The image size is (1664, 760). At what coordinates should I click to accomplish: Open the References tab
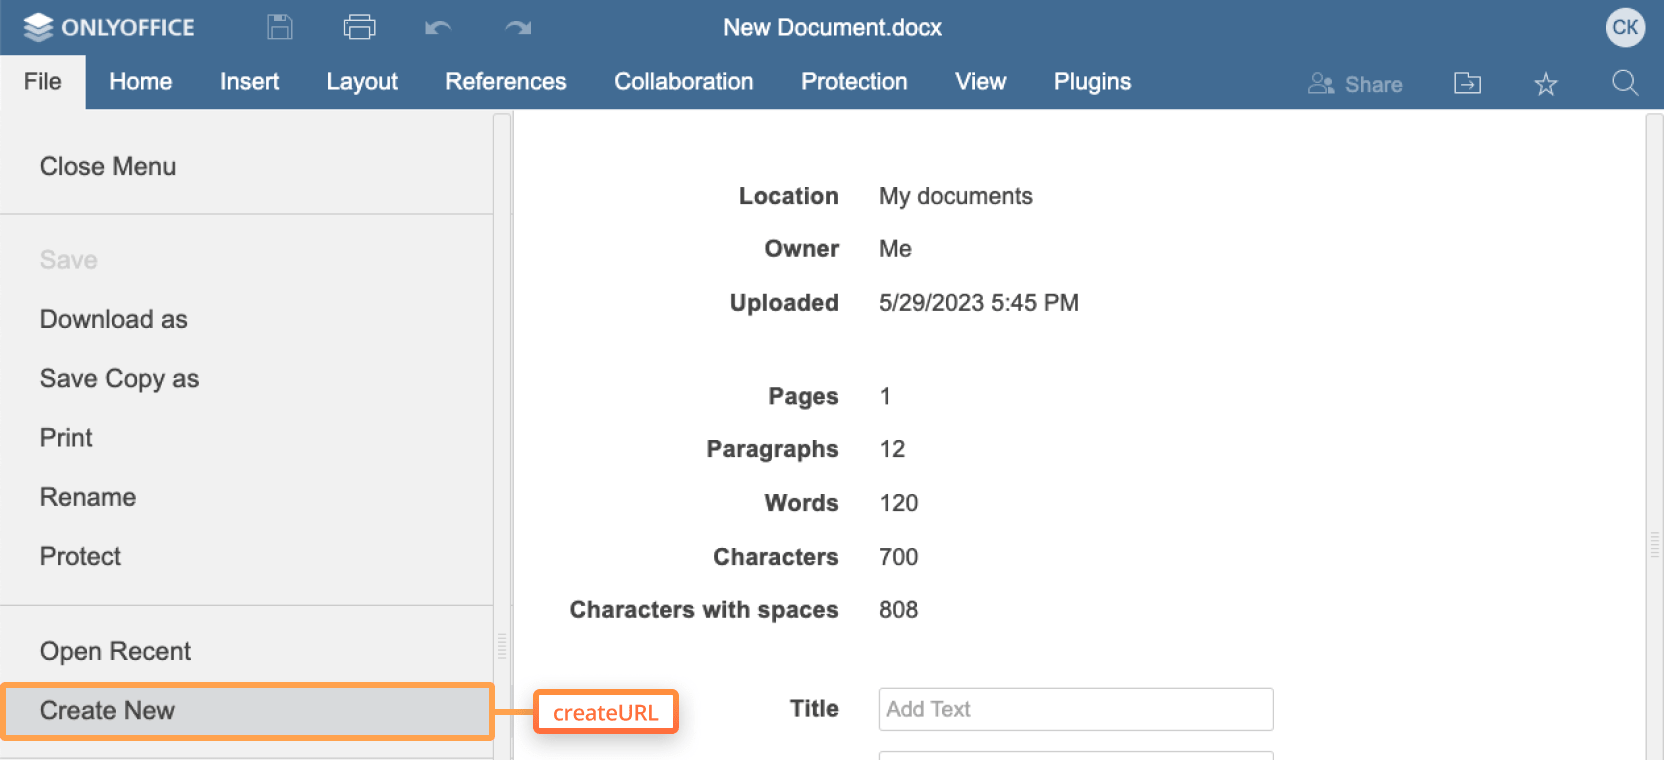[x=506, y=82]
